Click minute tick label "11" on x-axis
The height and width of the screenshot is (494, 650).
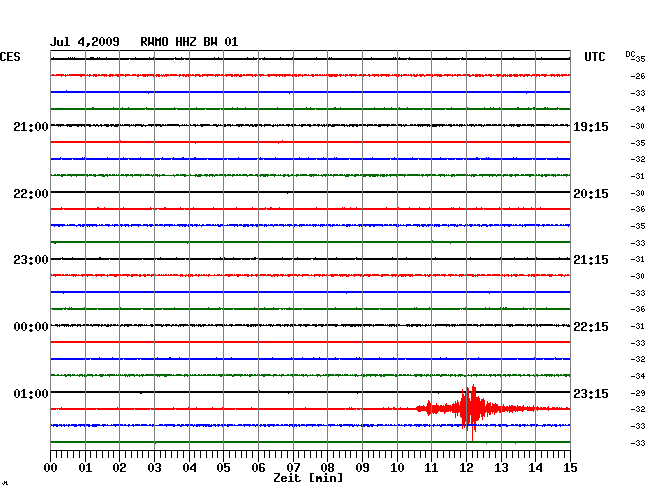pyautogui.click(x=432, y=467)
